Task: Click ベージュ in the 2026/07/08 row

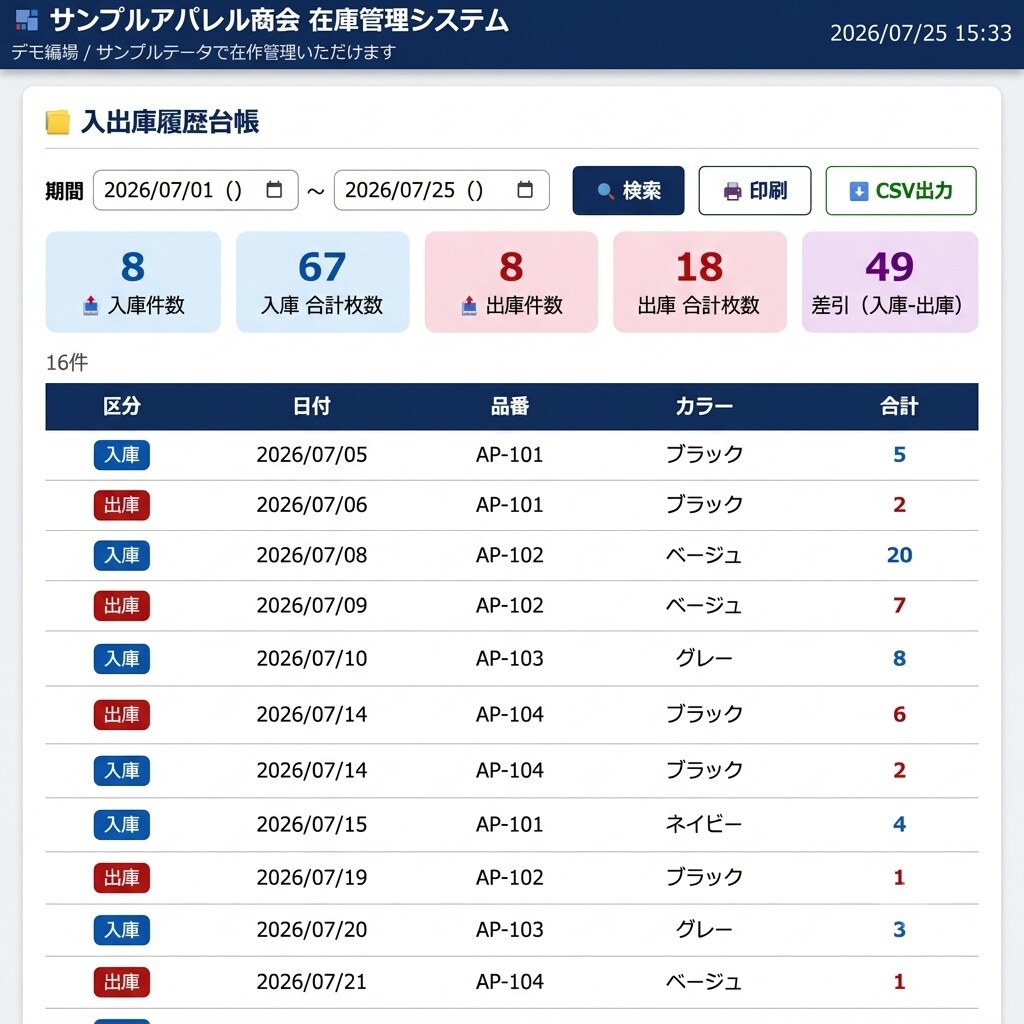Action: (704, 555)
